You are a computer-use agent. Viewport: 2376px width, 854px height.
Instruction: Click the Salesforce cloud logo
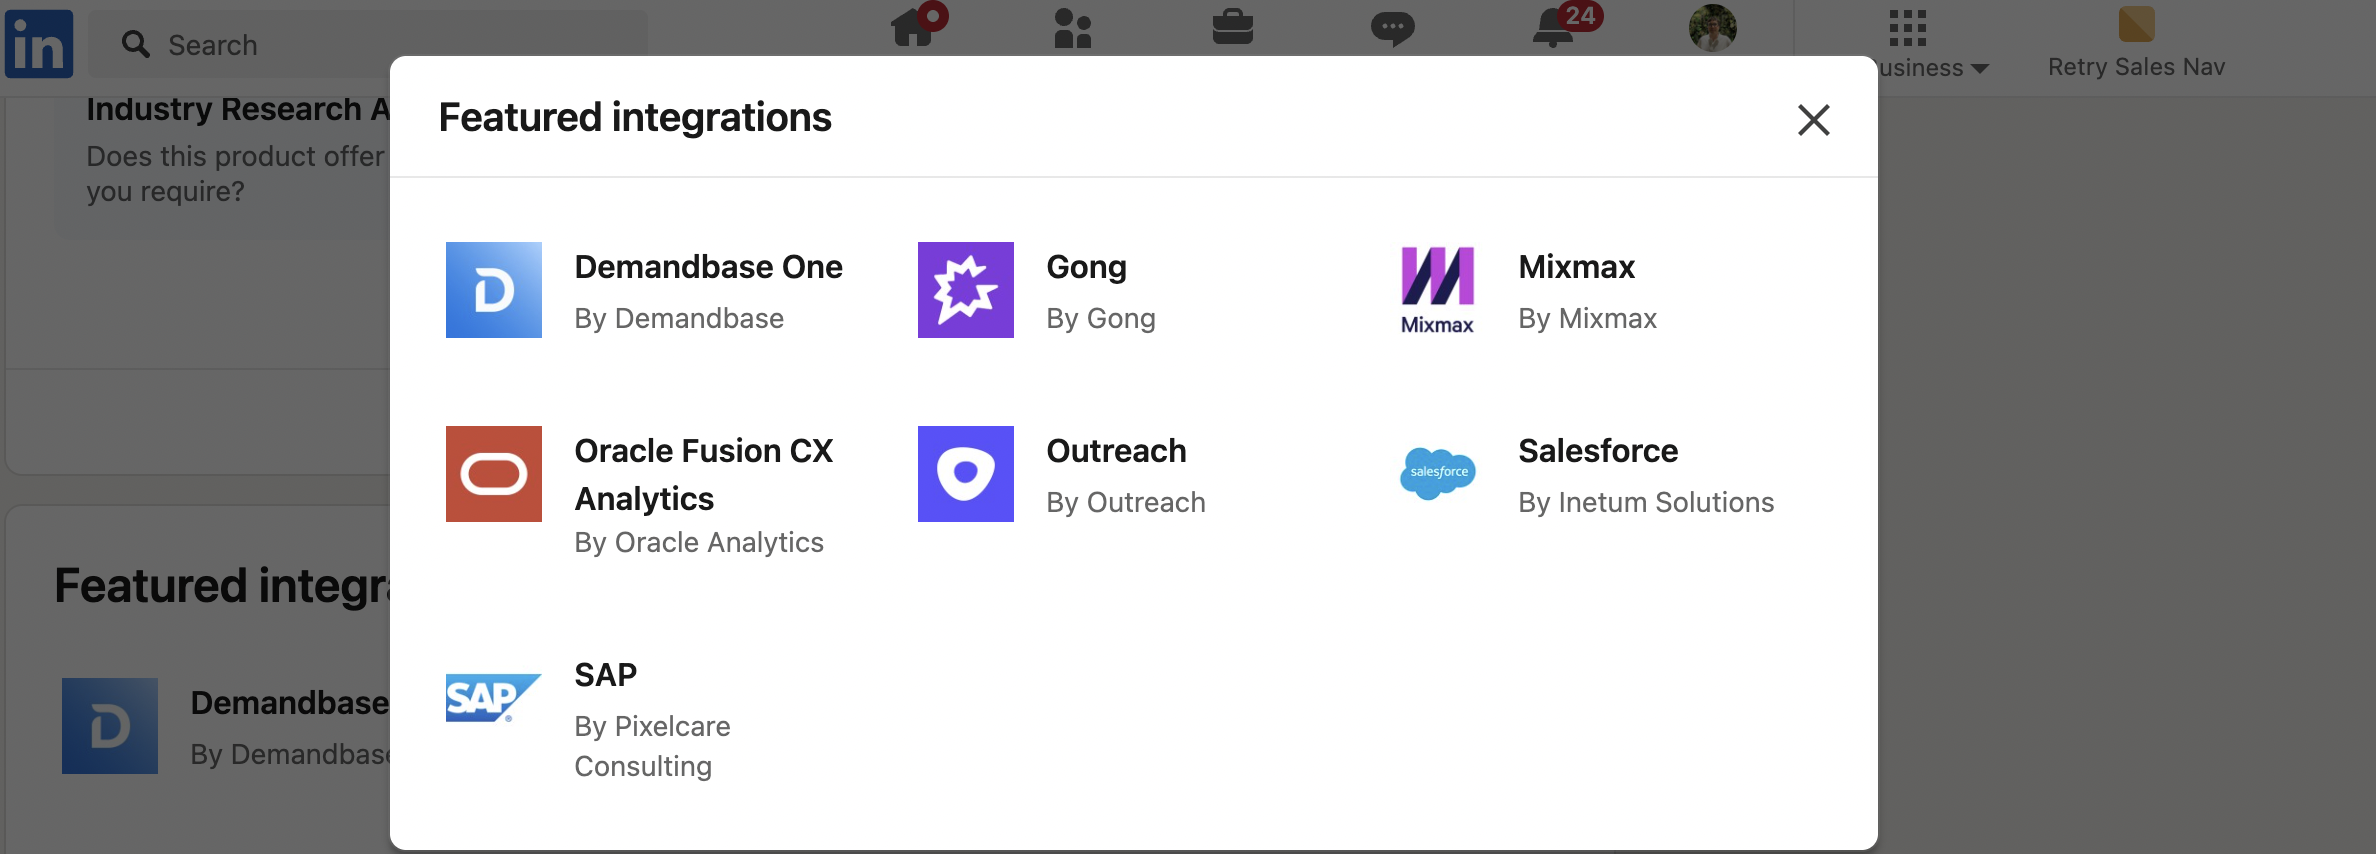click(x=1437, y=473)
